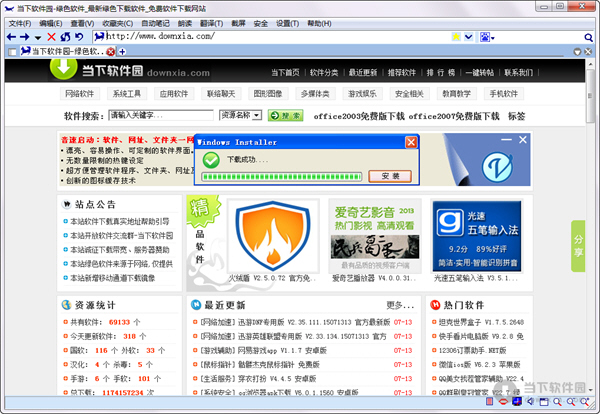
Task: Open the tab list dropdown triangle icon
Action: pos(577,52)
